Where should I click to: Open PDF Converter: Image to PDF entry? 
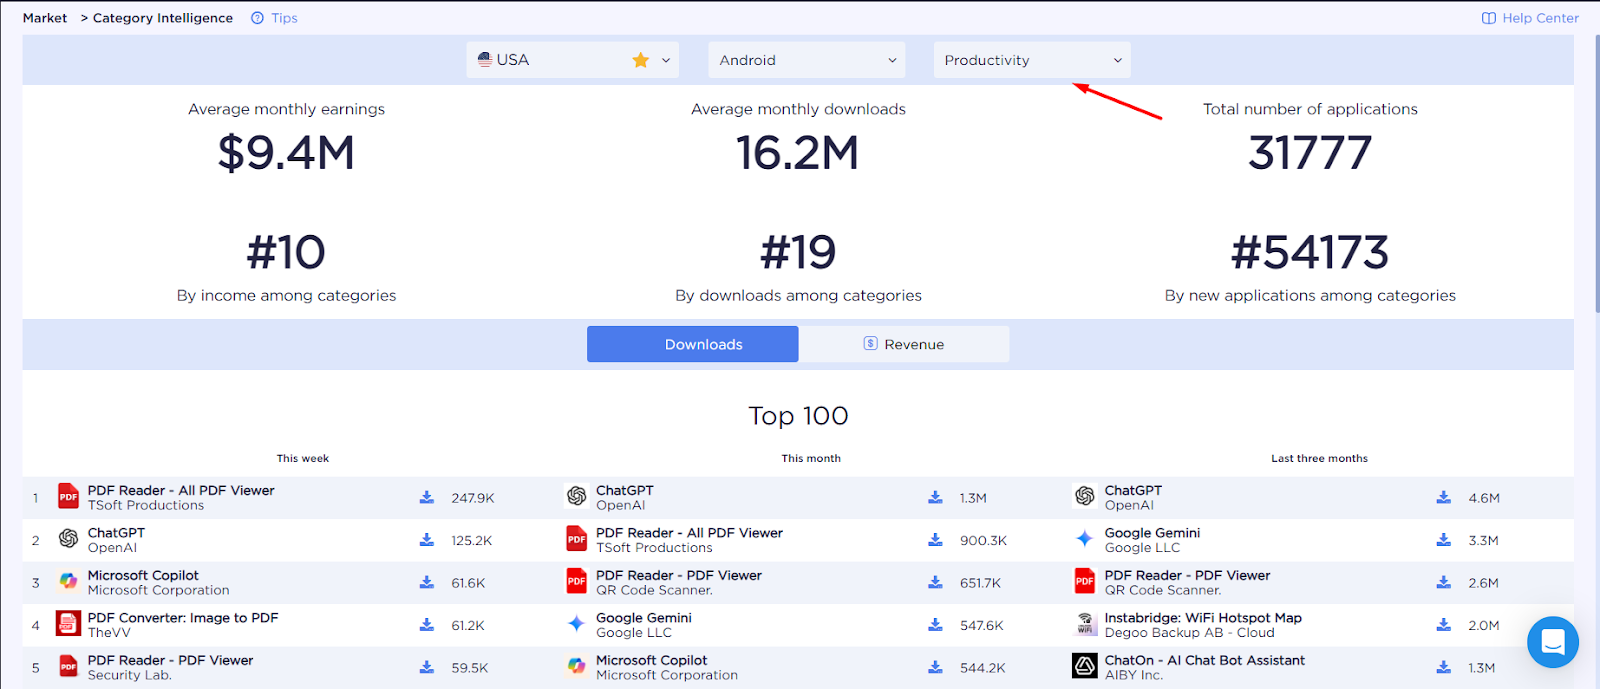pos(183,618)
